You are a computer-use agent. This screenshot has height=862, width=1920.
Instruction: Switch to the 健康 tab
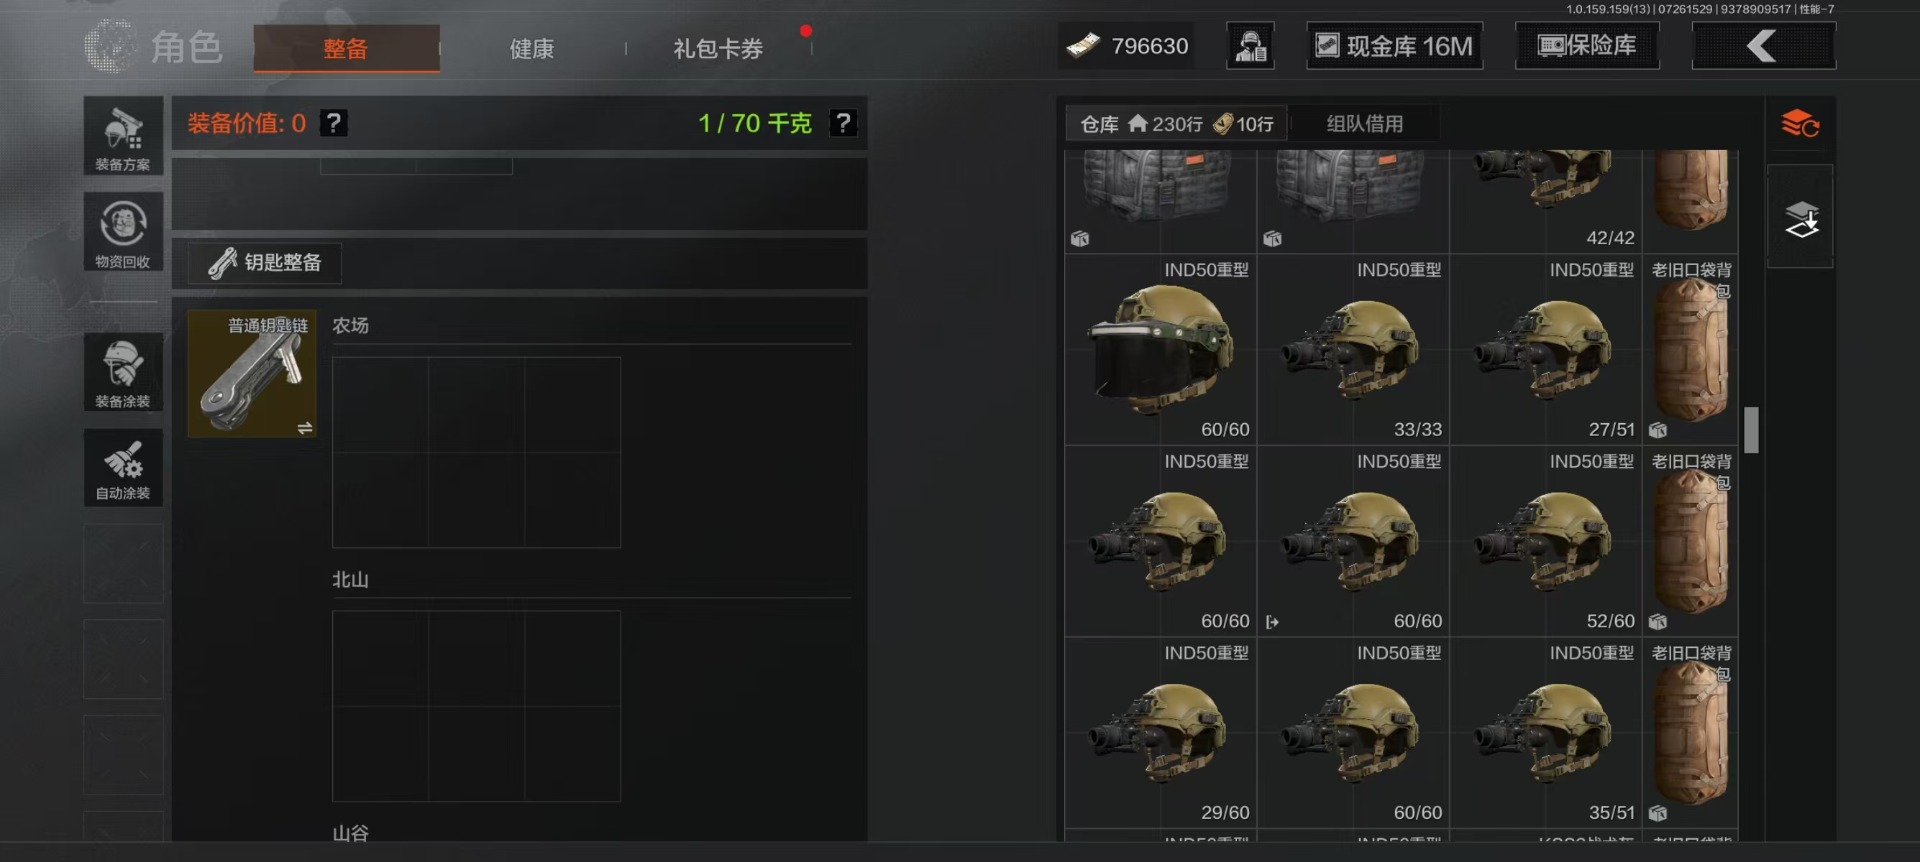click(x=532, y=48)
